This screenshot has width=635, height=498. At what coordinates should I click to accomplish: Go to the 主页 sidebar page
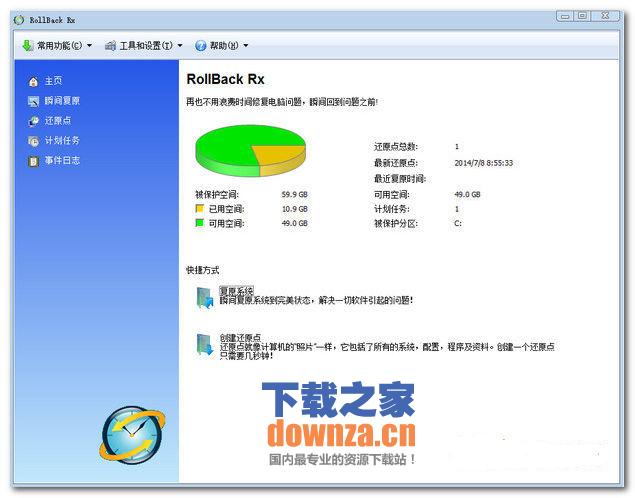pos(53,81)
